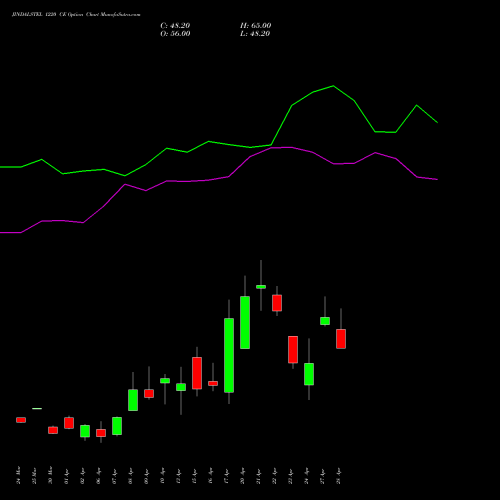Click the flat green candle for 25 Mar
Image resolution: width=500 pixels, height=500 pixels.
(x=37, y=408)
